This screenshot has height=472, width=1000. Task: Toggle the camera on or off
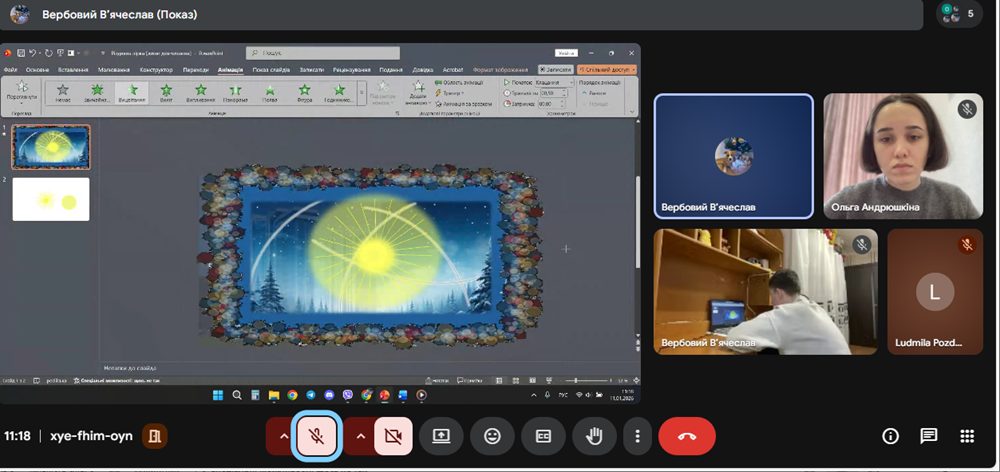coord(393,436)
